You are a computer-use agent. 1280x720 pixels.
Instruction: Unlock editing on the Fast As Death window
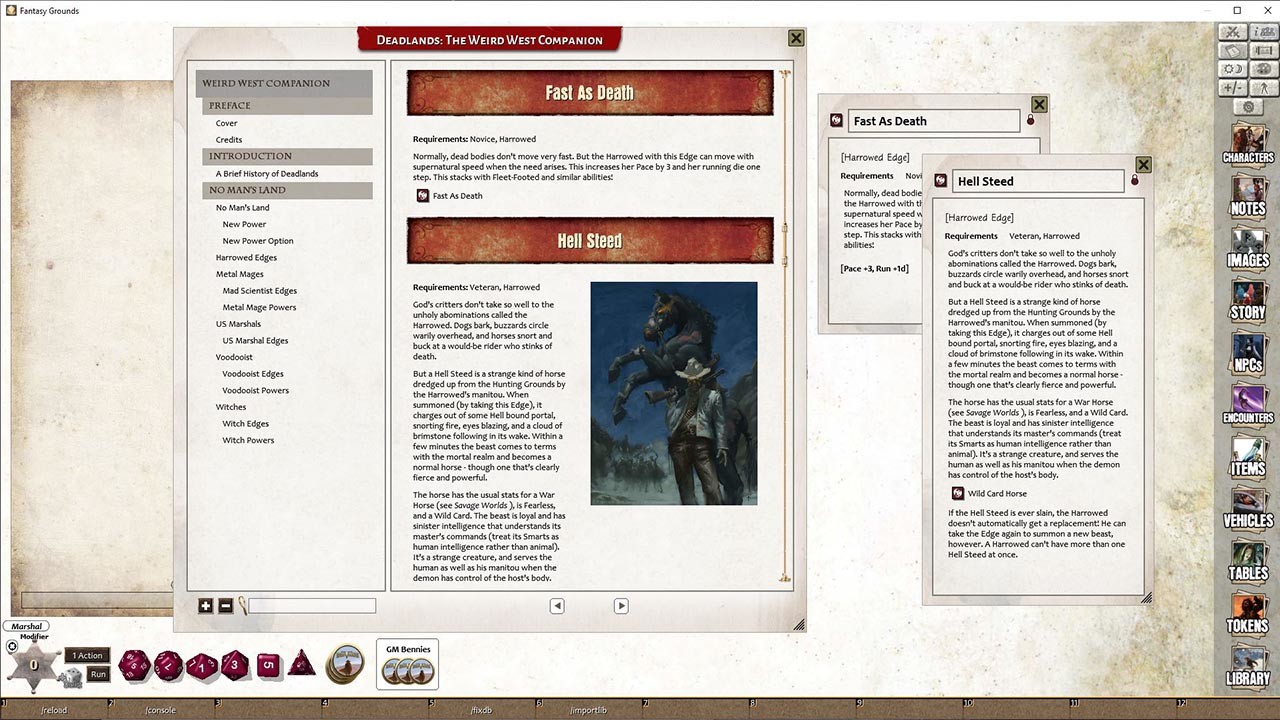click(x=1030, y=119)
